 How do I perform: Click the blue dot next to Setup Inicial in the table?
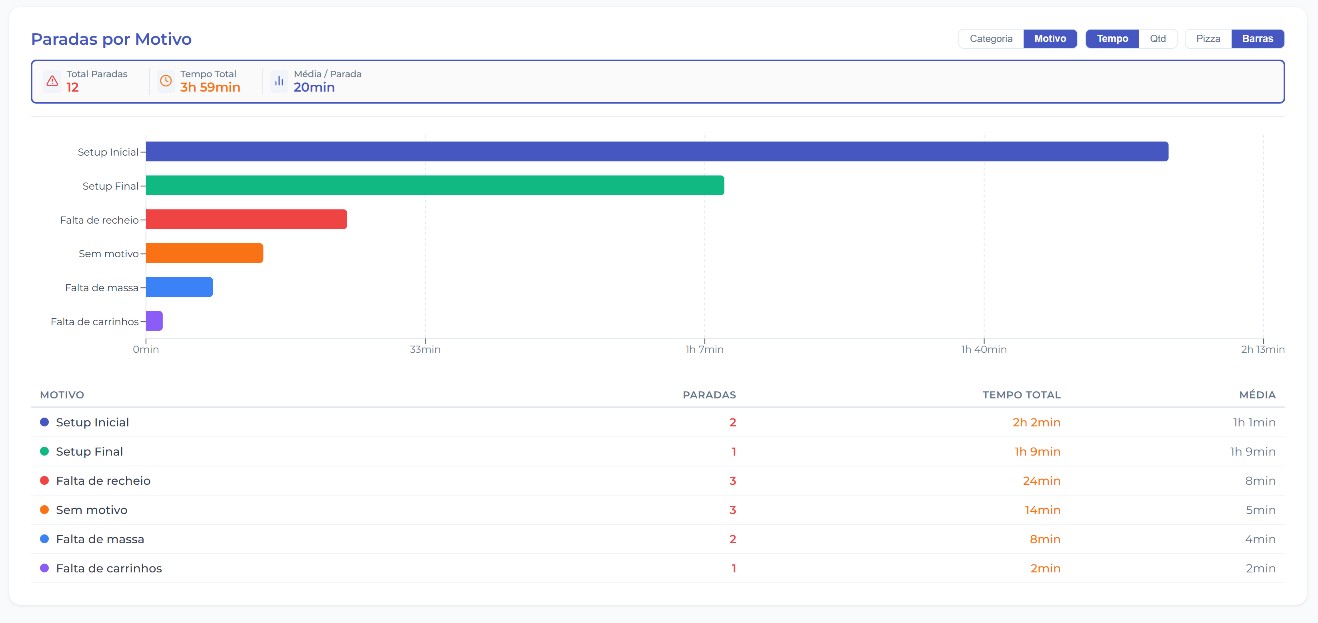(44, 422)
